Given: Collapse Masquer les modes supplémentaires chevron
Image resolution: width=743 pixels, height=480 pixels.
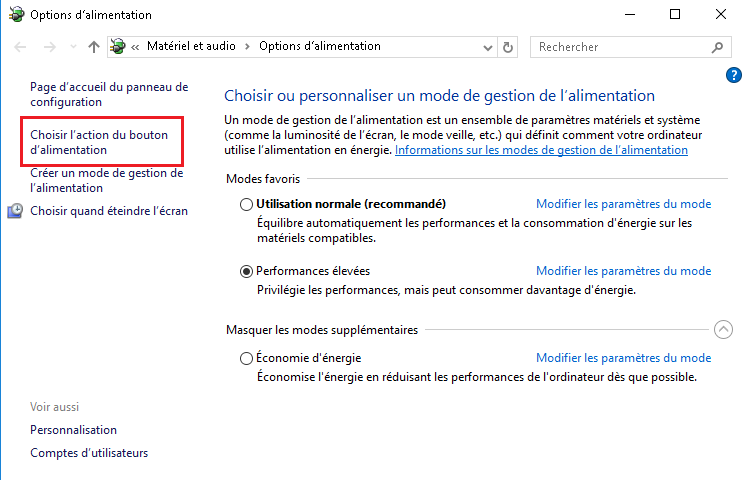Looking at the screenshot, I should click(x=723, y=329).
